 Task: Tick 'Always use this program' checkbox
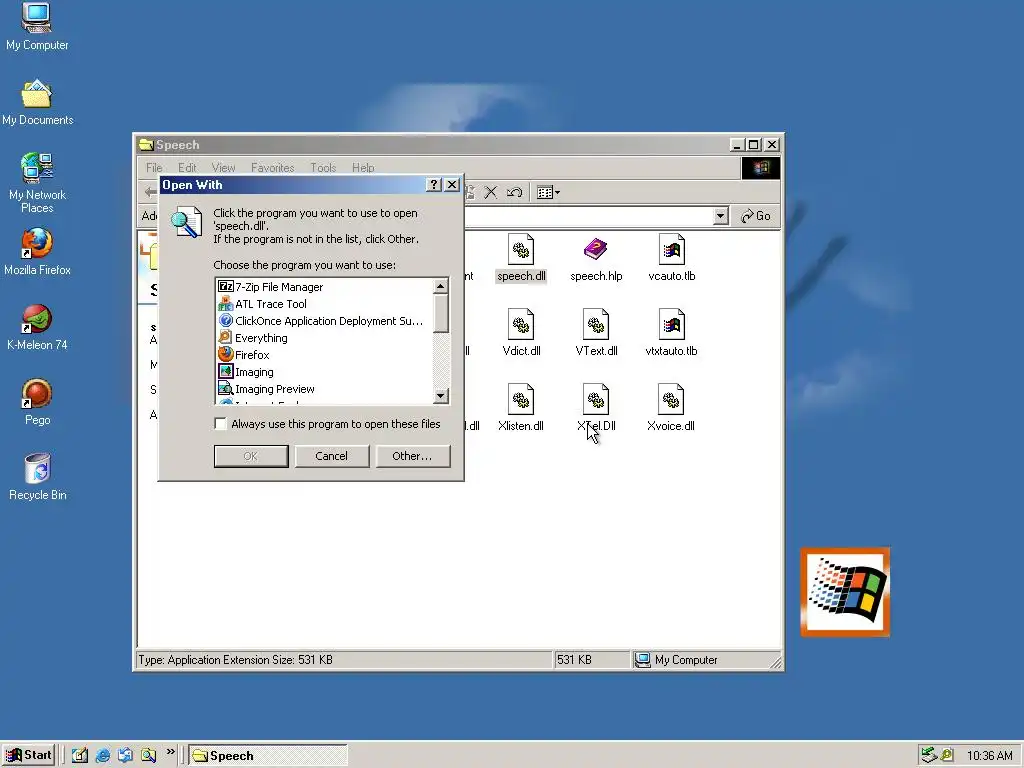(x=221, y=424)
